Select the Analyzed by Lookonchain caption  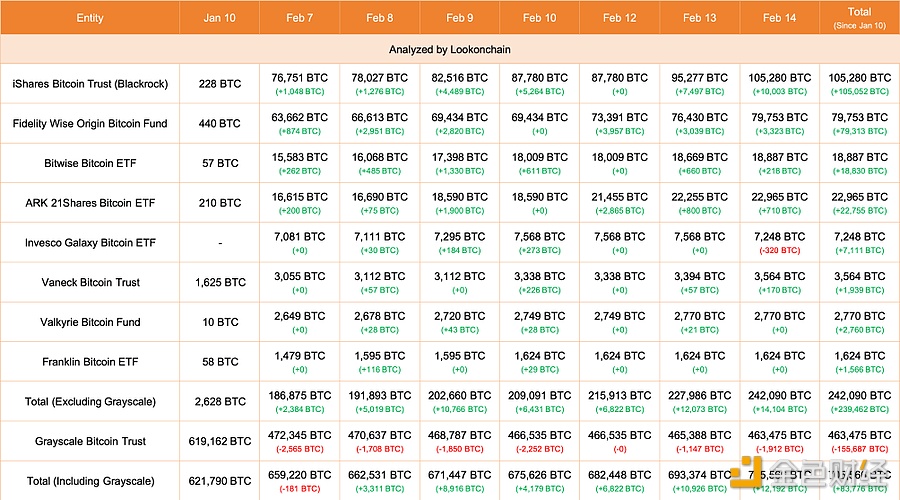pos(449,49)
